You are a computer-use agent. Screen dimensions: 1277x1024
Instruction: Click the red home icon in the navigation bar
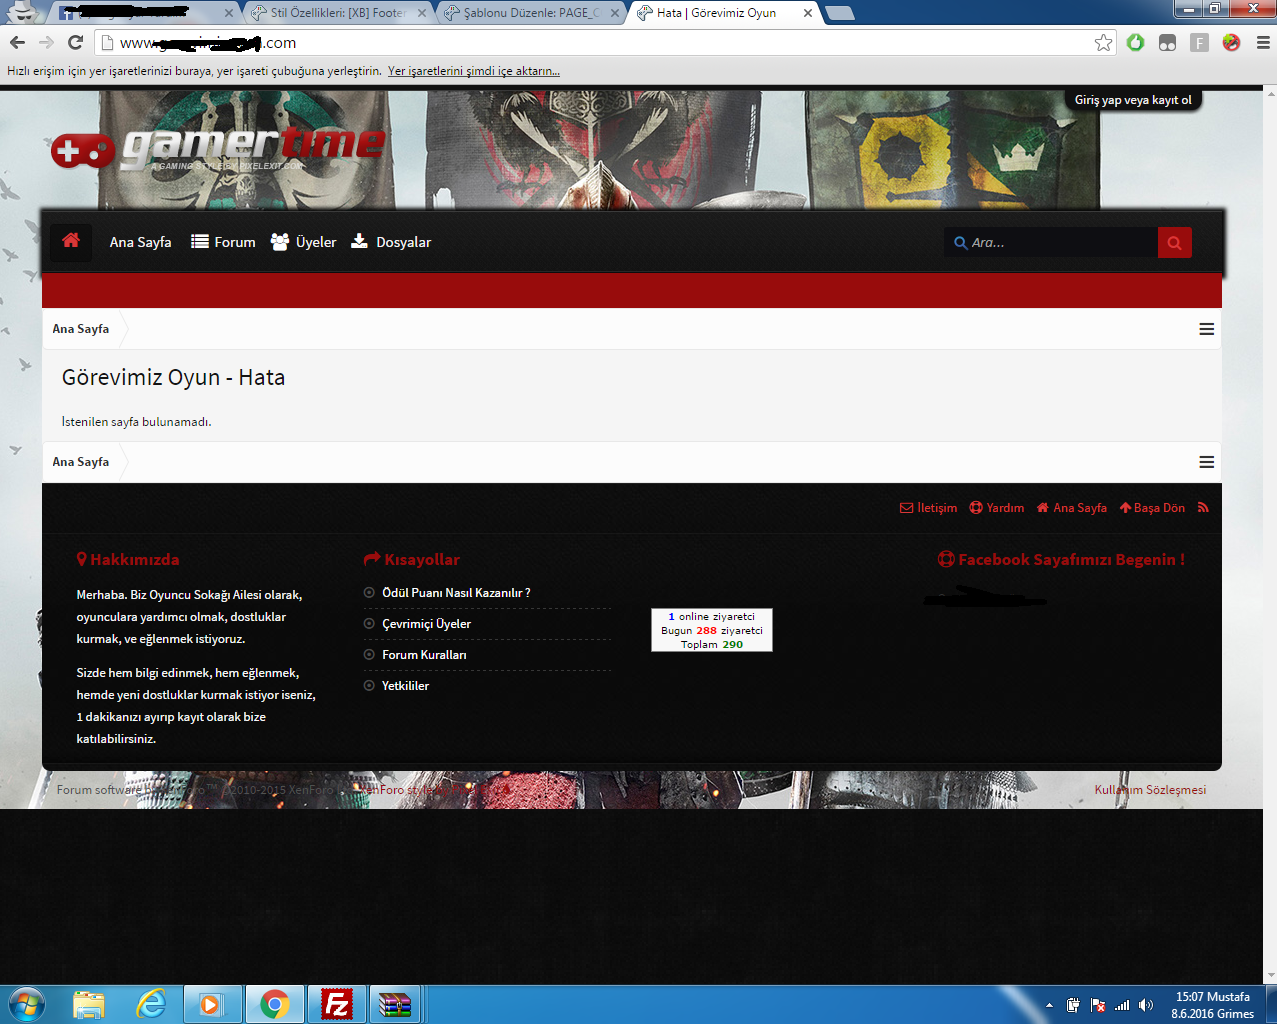click(x=71, y=241)
